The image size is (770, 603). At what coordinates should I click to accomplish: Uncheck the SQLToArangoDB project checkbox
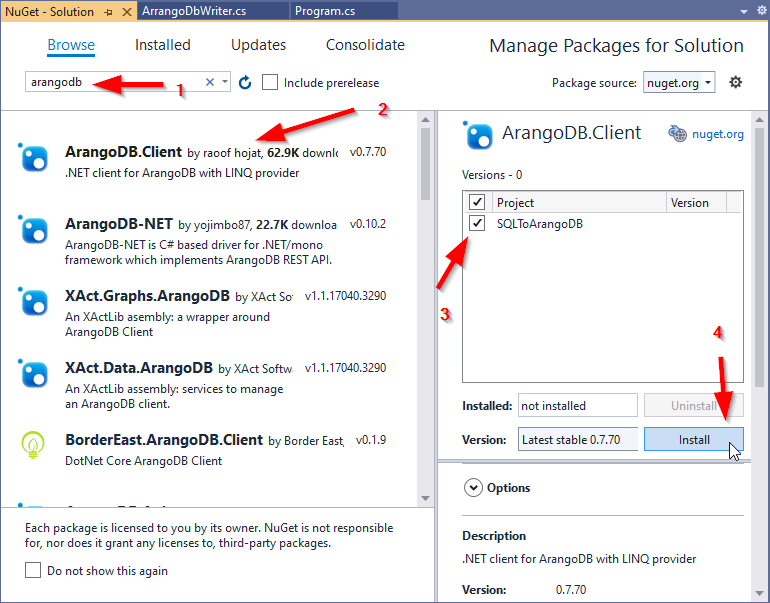pos(477,223)
